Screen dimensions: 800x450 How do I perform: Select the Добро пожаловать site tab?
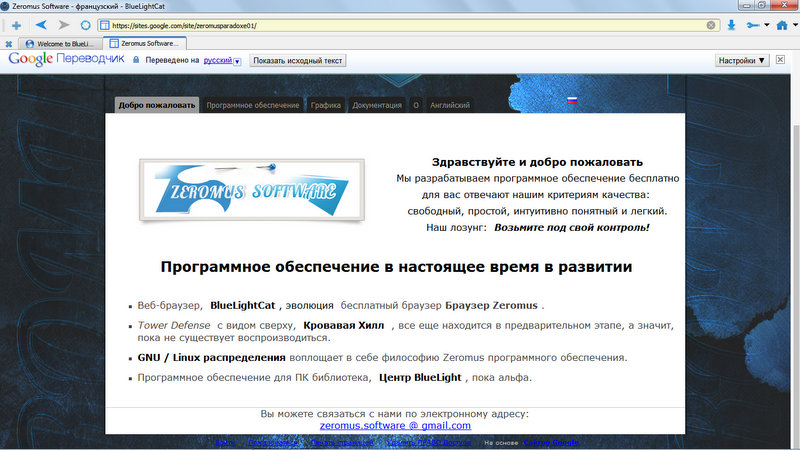157,105
